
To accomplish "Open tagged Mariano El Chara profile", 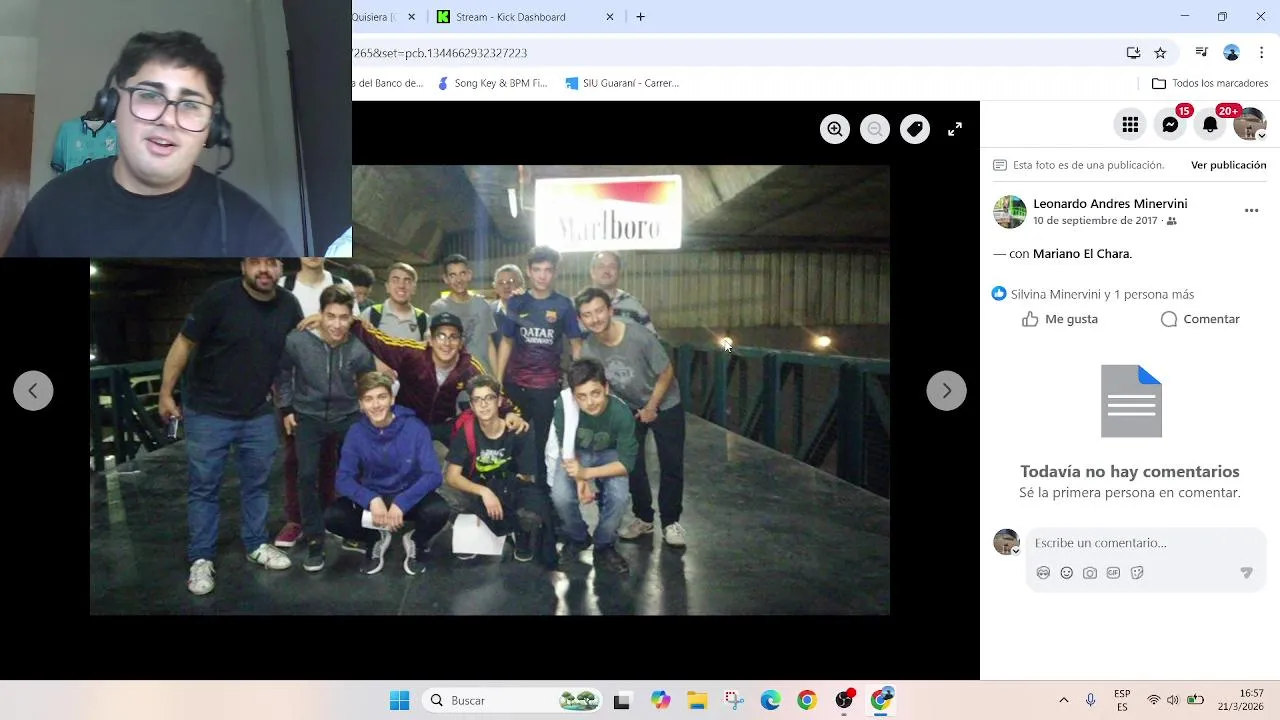I will coord(1081,254).
